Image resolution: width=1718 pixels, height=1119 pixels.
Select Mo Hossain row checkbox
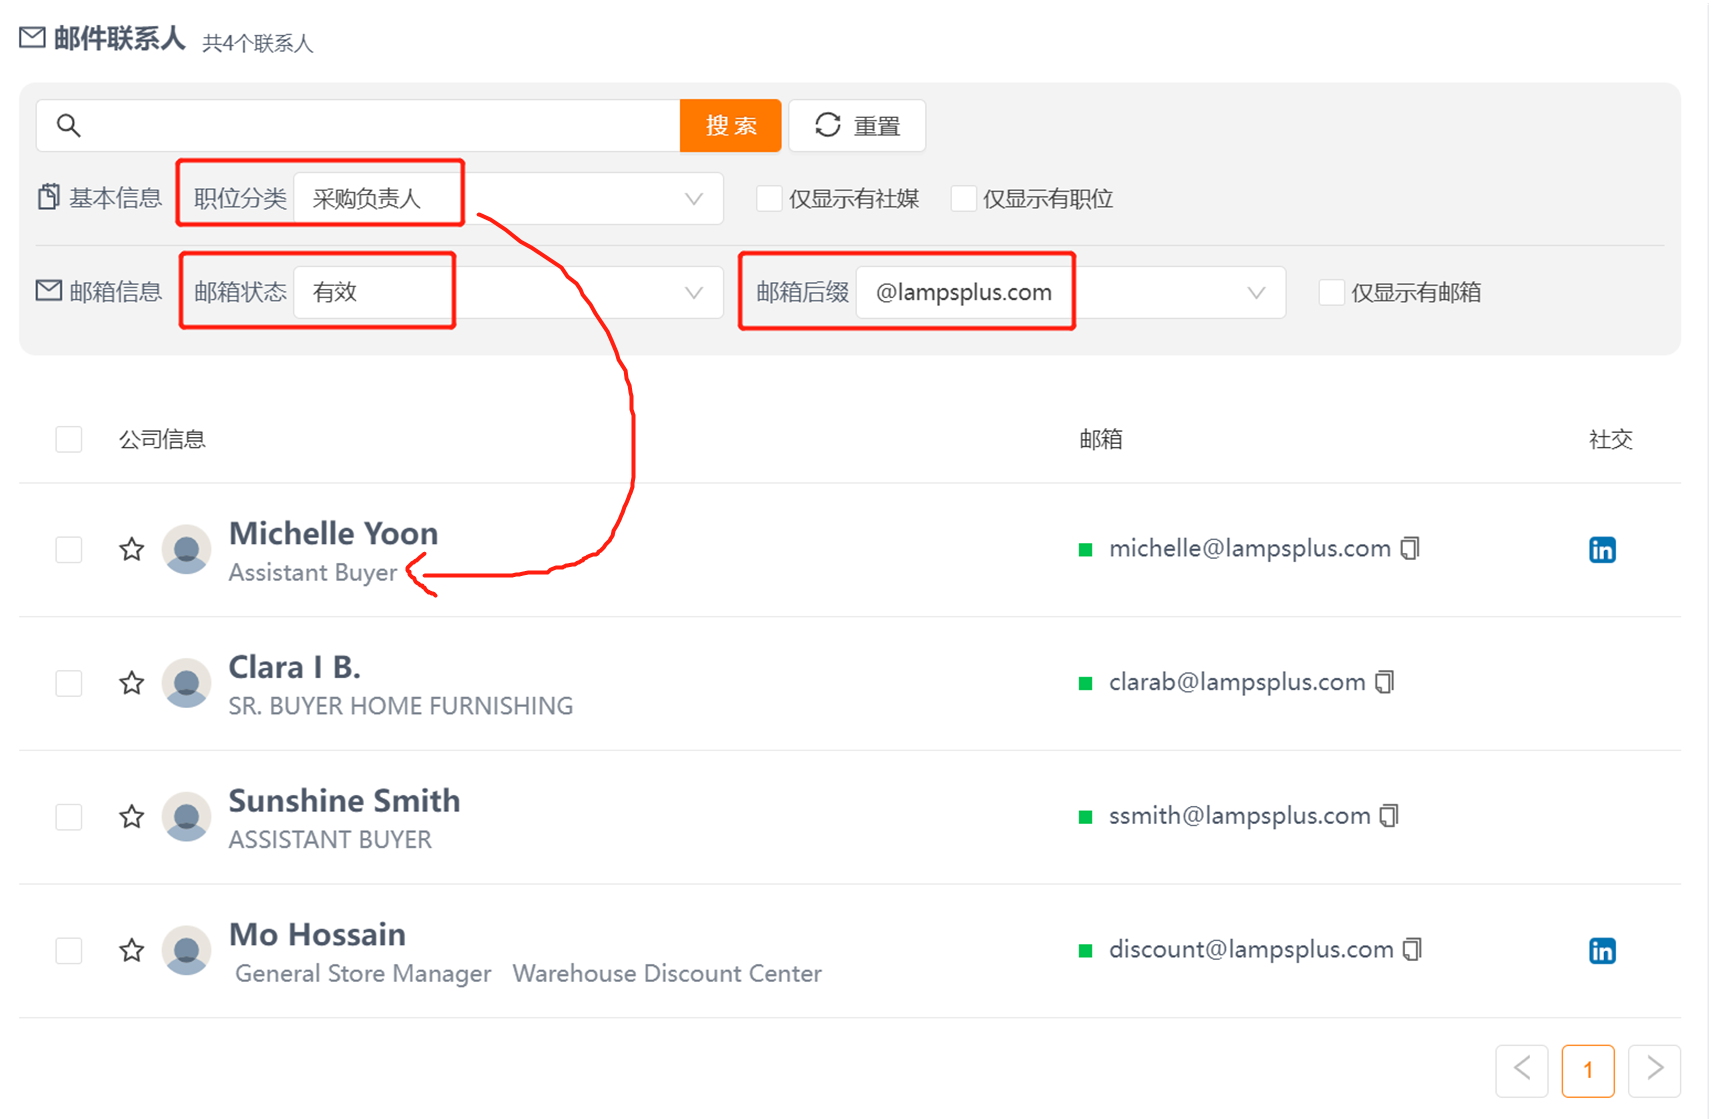69,950
